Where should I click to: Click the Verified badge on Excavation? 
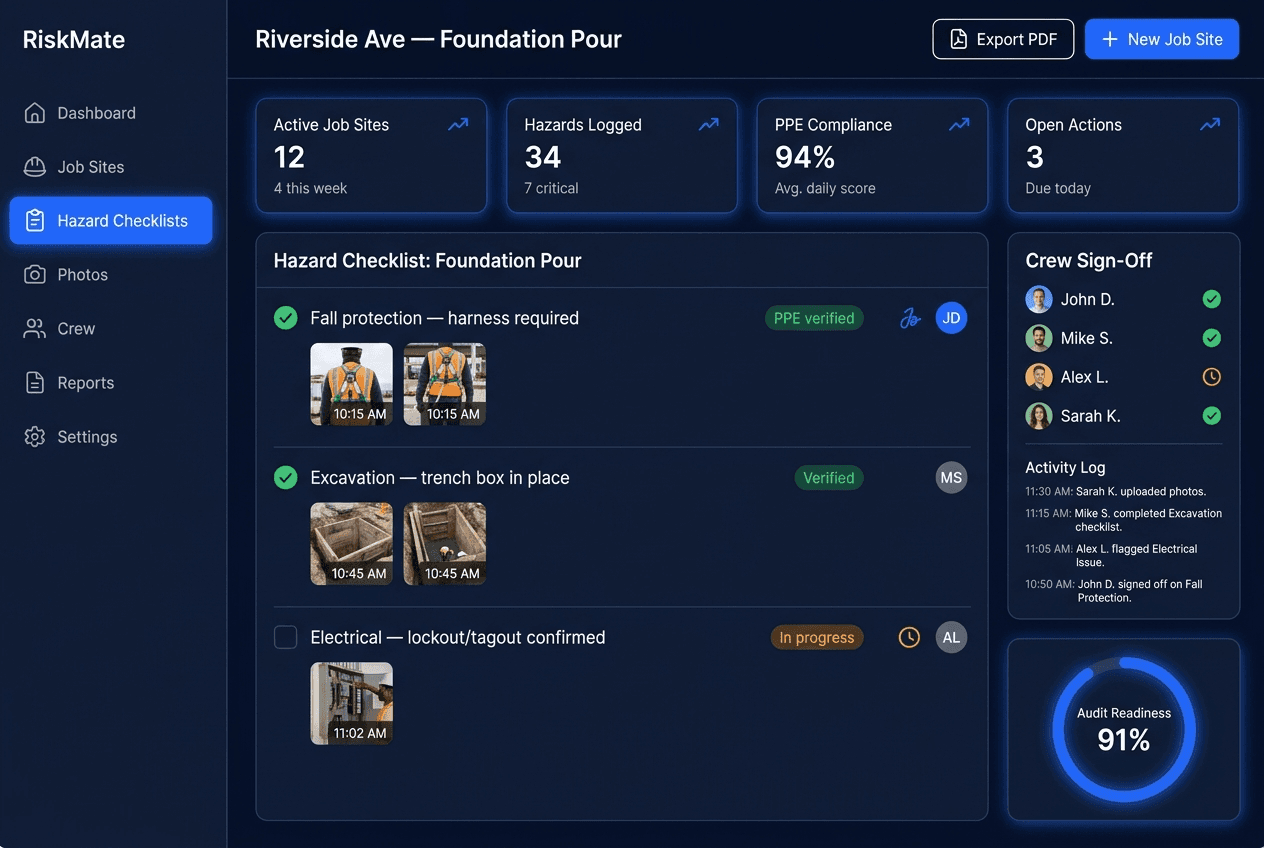829,478
